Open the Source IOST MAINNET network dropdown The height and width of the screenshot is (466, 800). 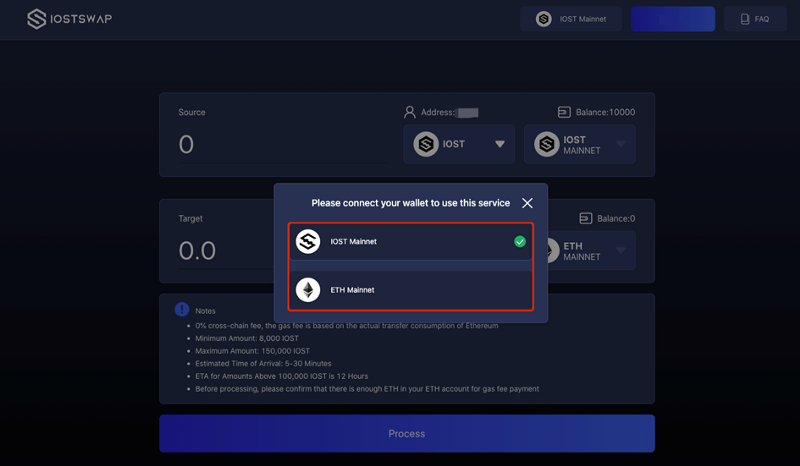pos(580,144)
